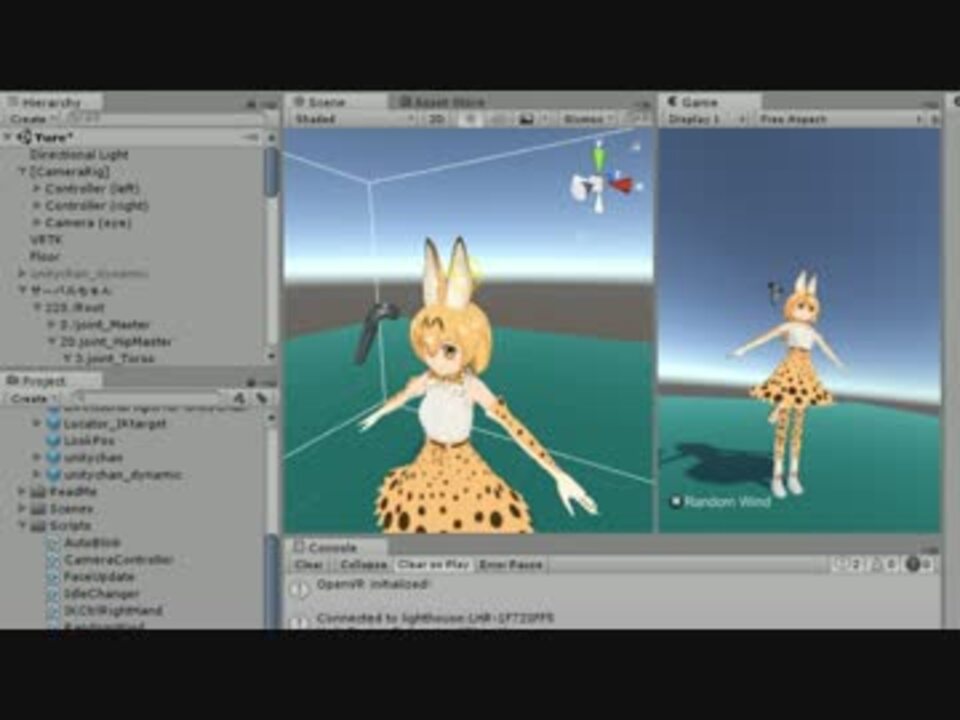Select VRTK object in Hierarchy
Screen dimensions: 960x720
click(x=45, y=239)
